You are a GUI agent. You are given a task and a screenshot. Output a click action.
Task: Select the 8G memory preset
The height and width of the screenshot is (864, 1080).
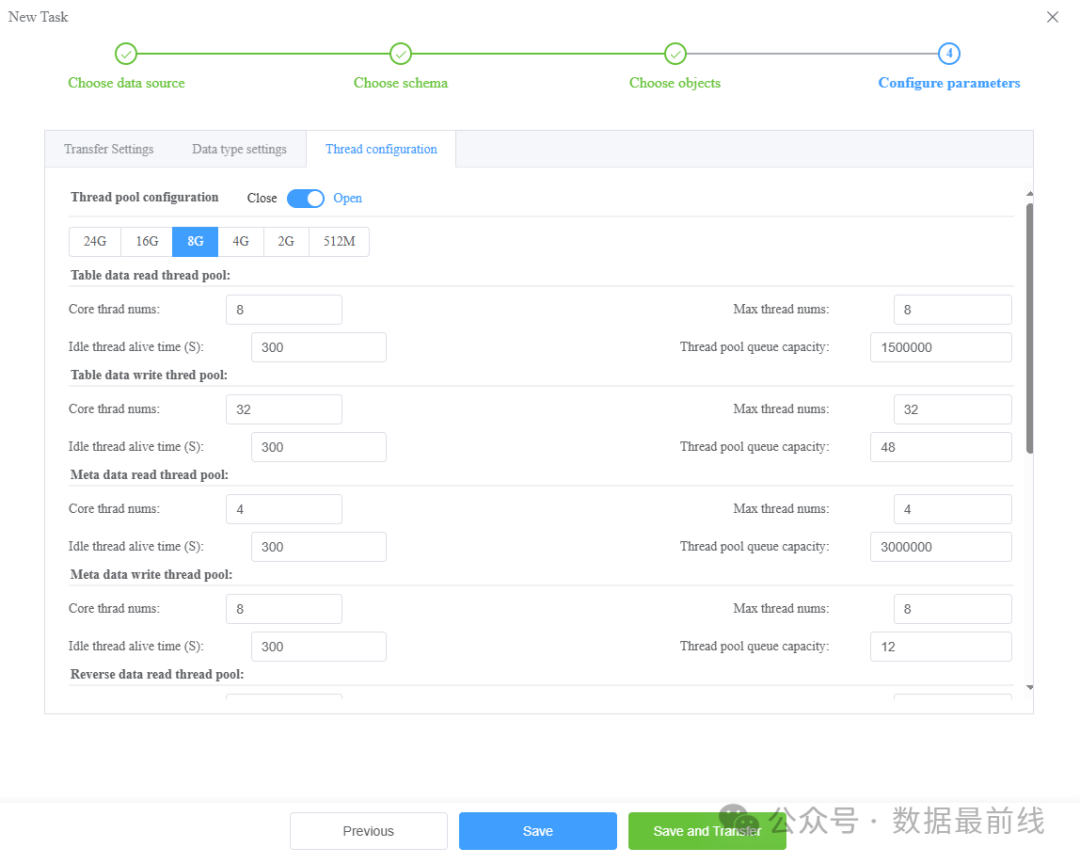(196, 242)
